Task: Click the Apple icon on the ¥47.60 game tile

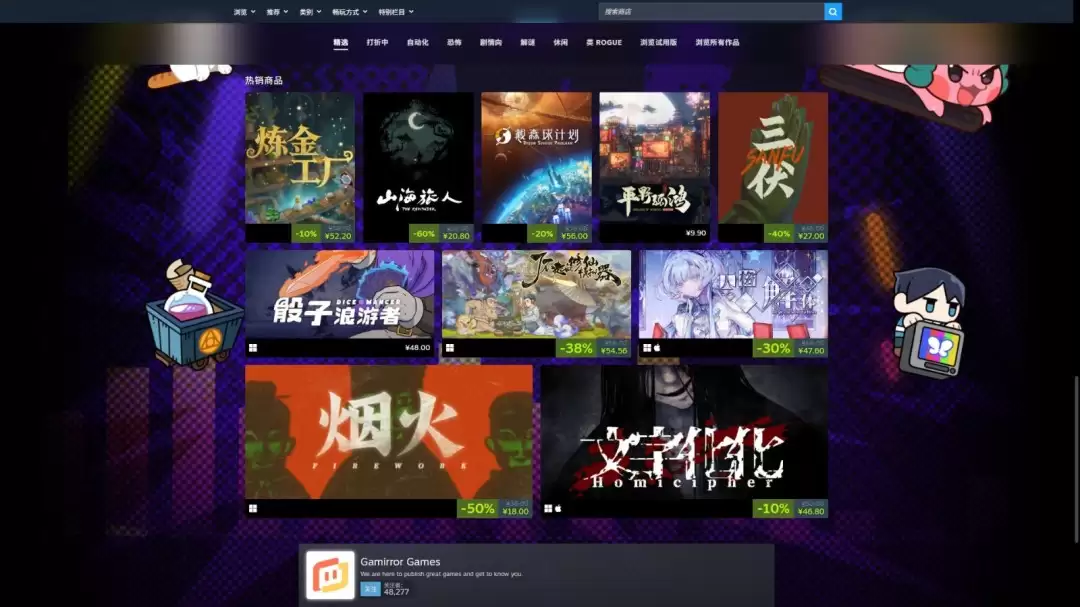Action: point(657,347)
